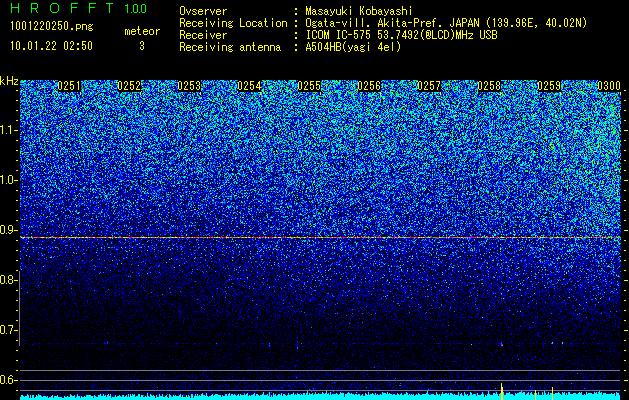The image size is (629, 400).
Task: Click the filename 1001220250.png
Action: coord(52,26)
